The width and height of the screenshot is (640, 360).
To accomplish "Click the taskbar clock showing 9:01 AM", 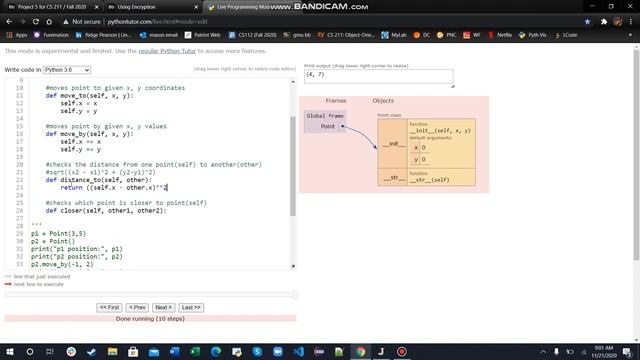I will 604,352.
